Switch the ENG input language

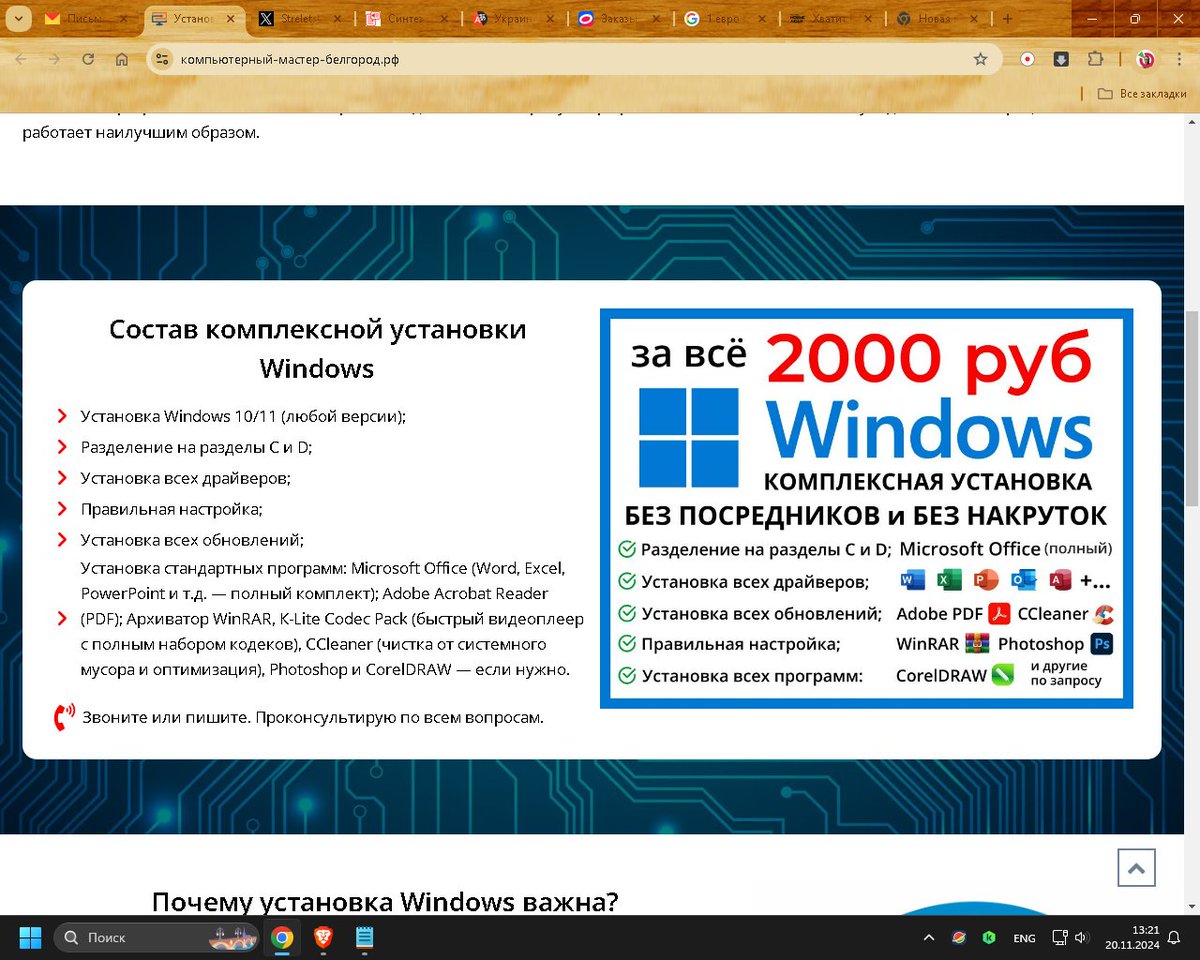pos(1024,938)
